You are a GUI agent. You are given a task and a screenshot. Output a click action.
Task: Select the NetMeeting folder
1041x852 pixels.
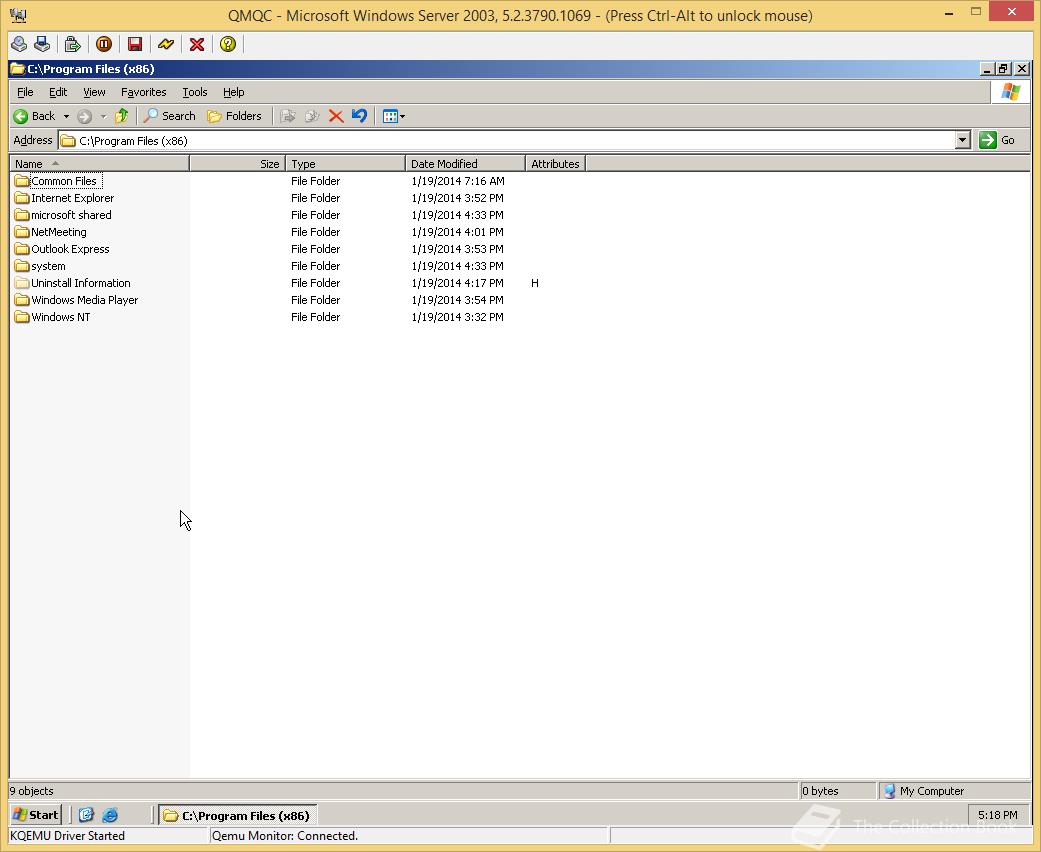point(50,232)
